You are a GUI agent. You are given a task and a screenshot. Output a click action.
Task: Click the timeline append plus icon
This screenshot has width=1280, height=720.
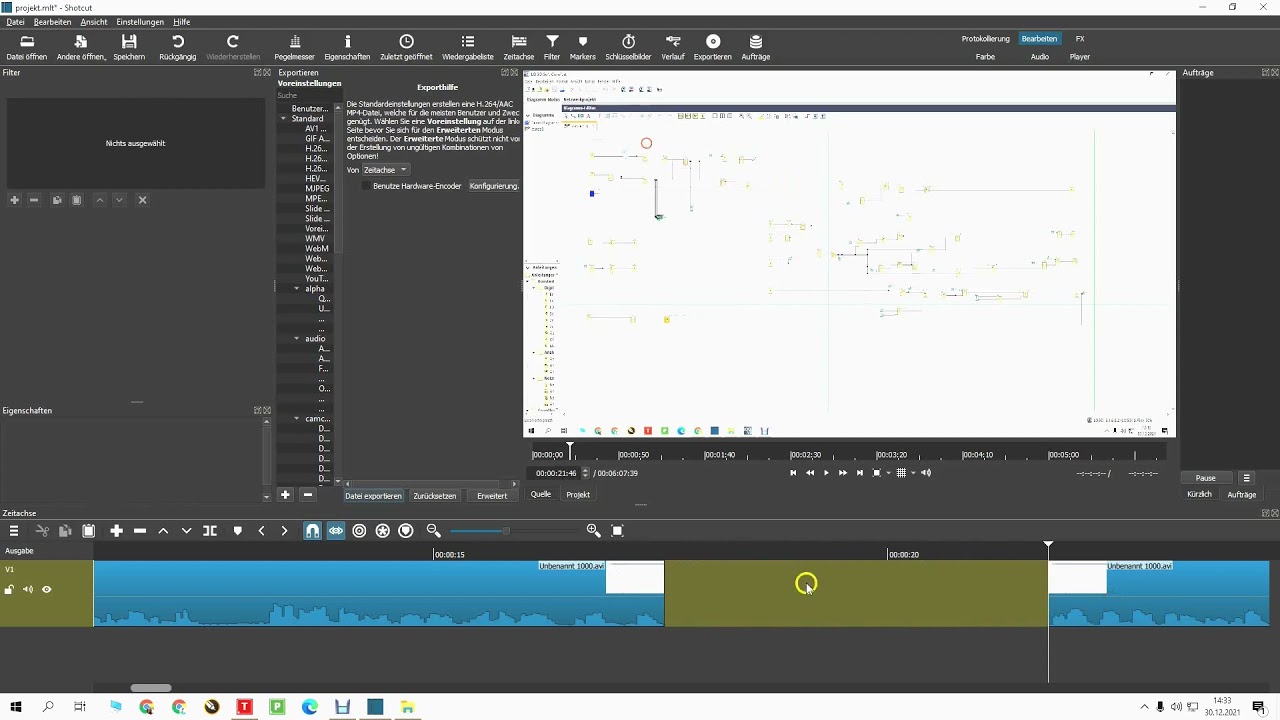(116, 531)
